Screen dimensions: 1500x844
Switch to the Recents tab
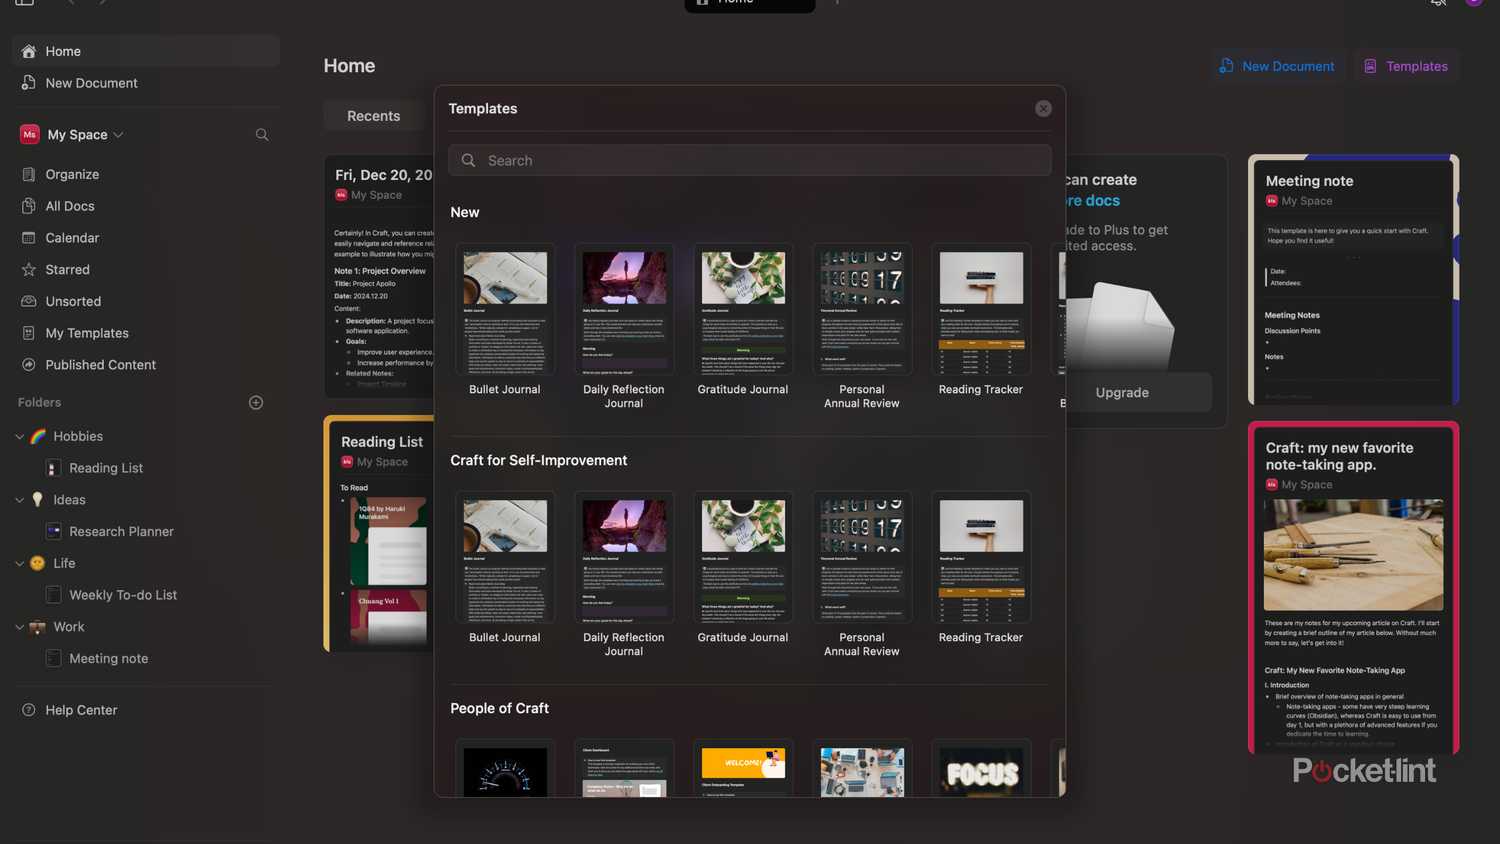(373, 115)
